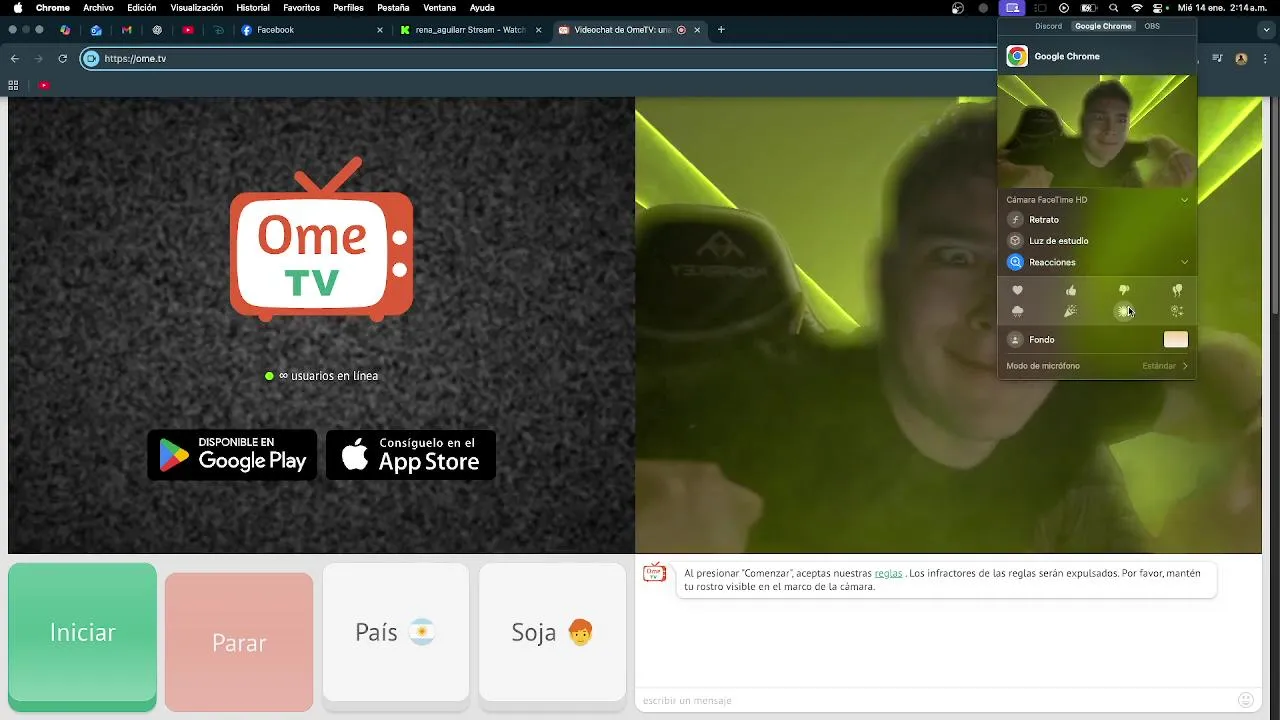Screen dimensions: 1280x720
Task: Click the camera preview thumbnail in panel
Action: 1097,131
